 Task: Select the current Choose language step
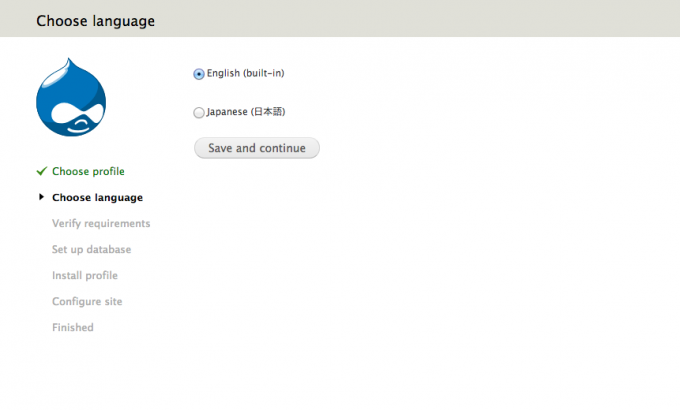[x=97, y=197]
